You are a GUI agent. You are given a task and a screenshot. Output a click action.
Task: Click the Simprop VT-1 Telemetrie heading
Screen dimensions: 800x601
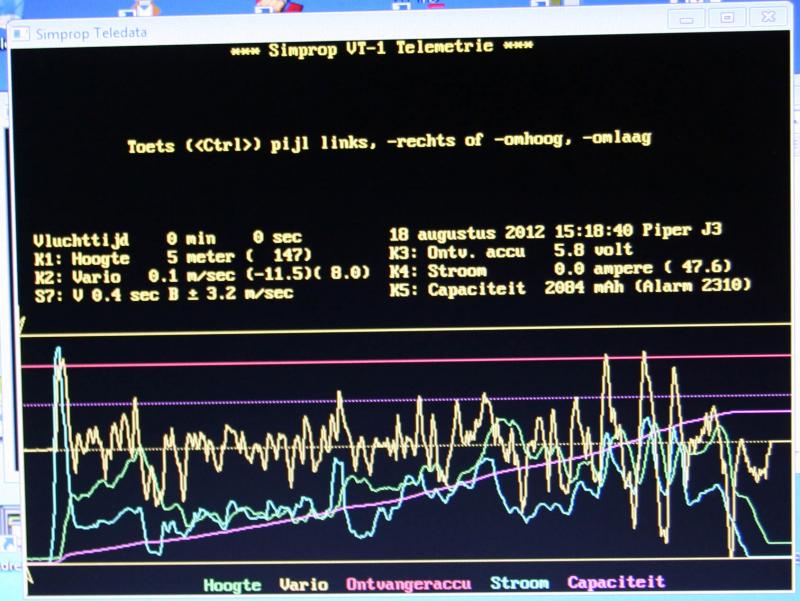381,48
